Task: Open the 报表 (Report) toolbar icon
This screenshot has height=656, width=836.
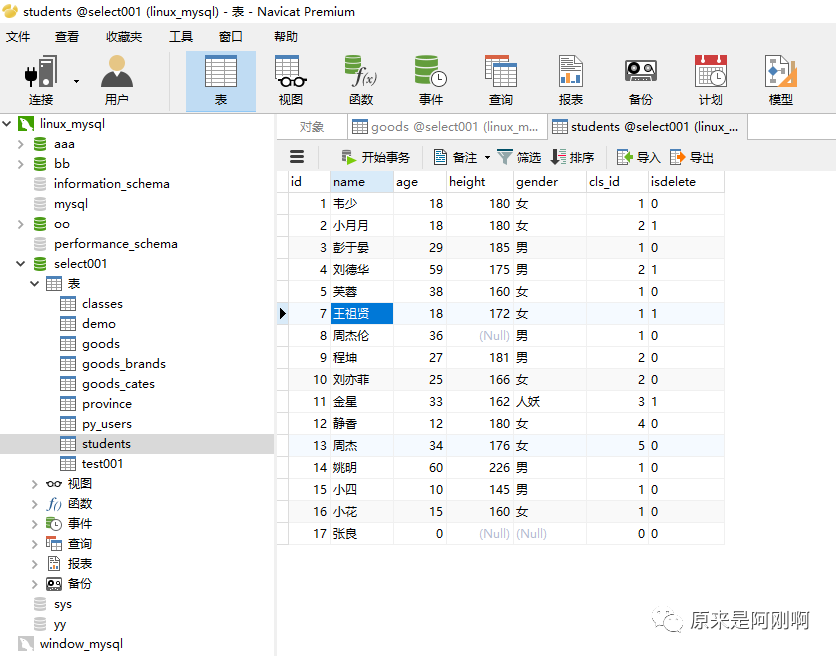Action: point(570,81)
